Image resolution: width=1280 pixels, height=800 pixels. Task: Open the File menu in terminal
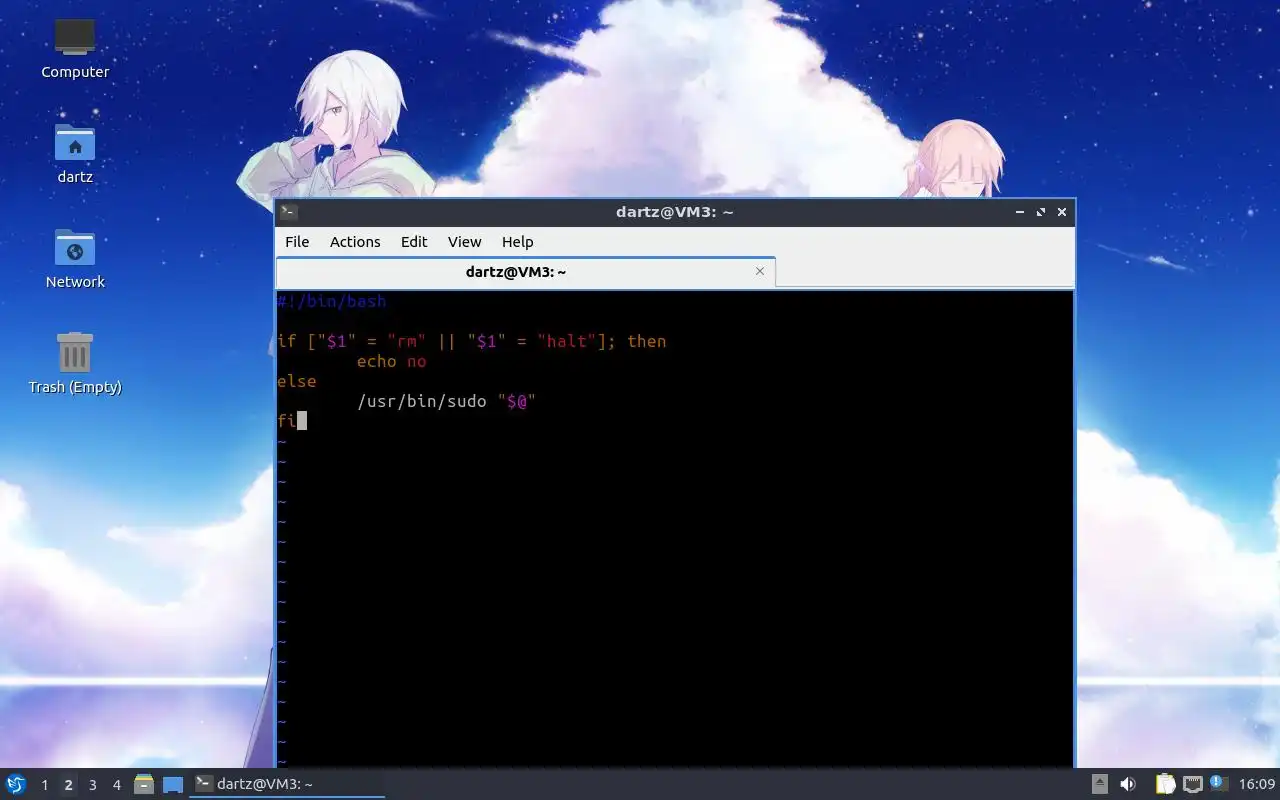point(297,242)
